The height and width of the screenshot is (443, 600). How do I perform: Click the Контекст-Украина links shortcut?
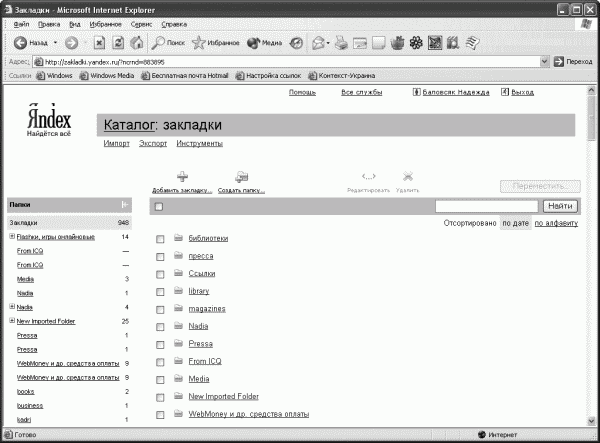click(342, 76)
